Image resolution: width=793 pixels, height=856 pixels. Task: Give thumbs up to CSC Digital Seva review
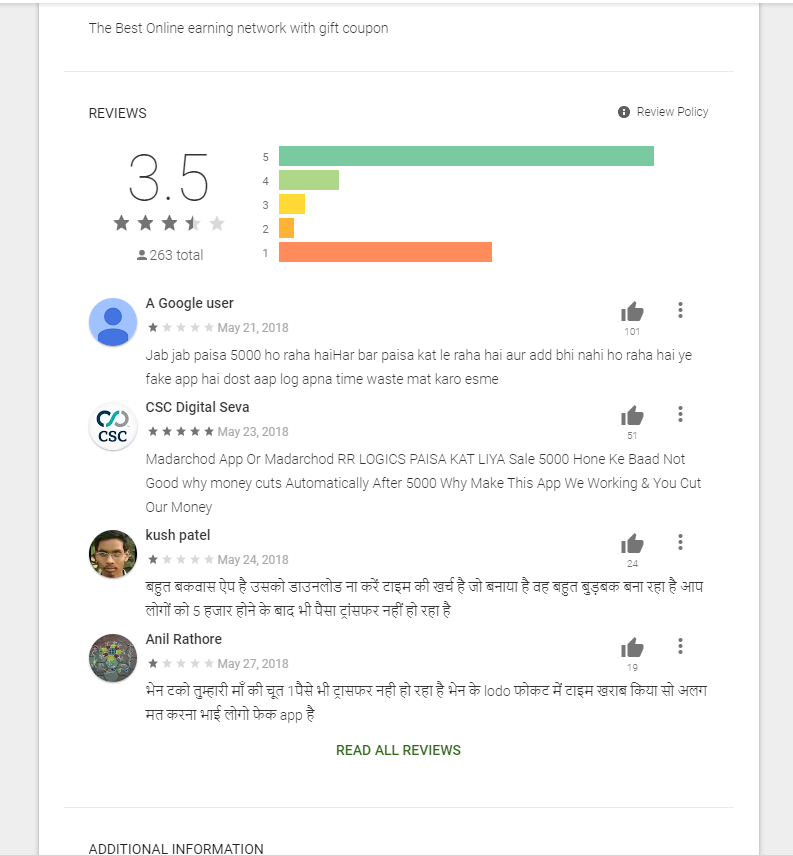point(632,415)
